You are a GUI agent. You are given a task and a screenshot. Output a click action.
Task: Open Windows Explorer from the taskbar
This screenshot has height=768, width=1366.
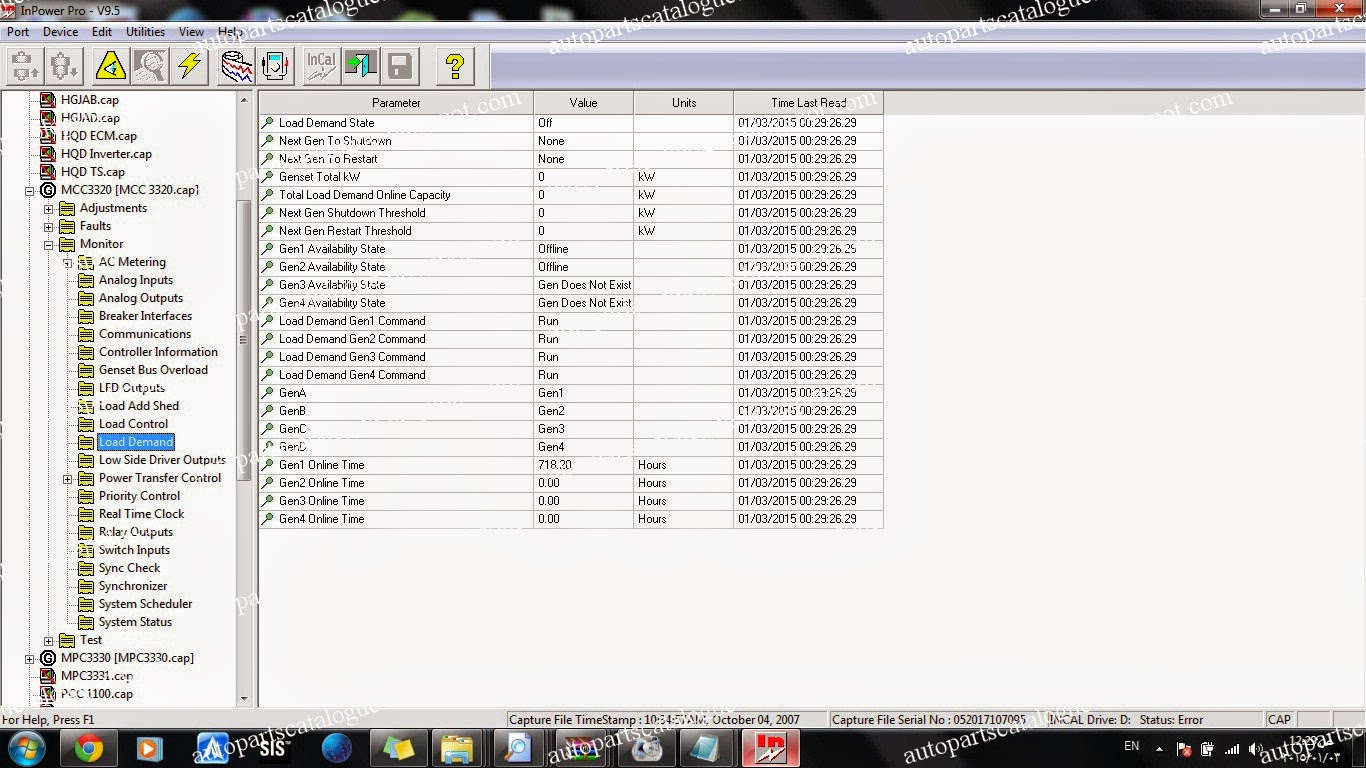[457, 748]
